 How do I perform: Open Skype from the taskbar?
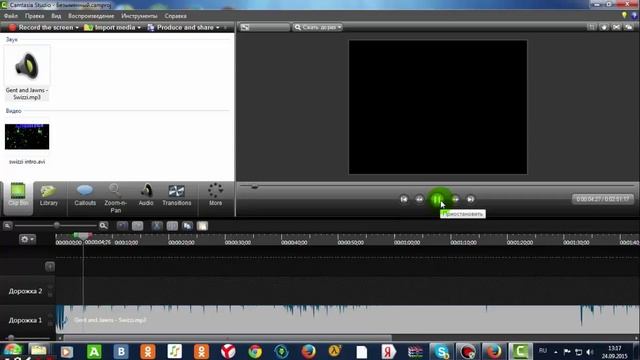(441, 351)
